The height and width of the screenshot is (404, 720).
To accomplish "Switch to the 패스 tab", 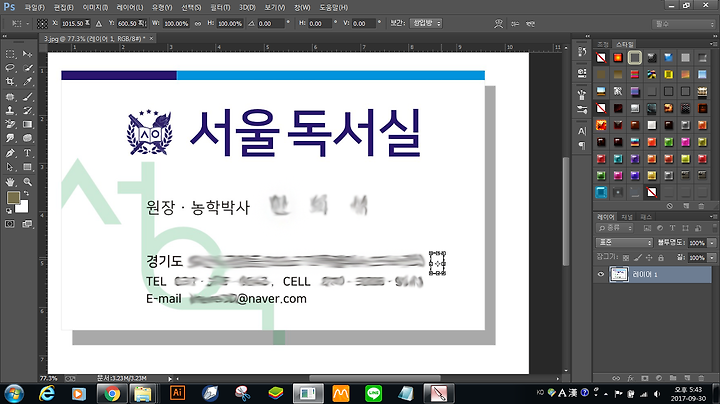I will tap(646, 217).
